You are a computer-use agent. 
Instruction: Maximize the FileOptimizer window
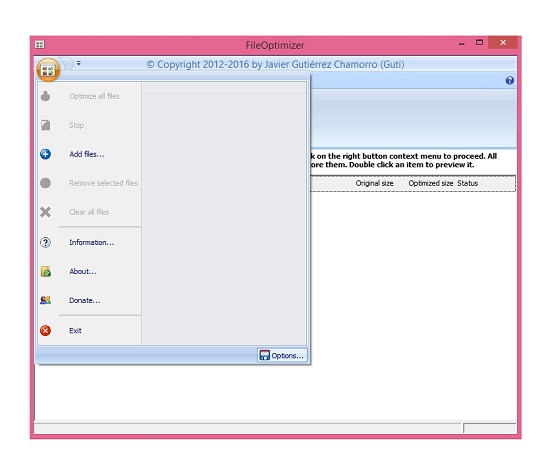479,43
